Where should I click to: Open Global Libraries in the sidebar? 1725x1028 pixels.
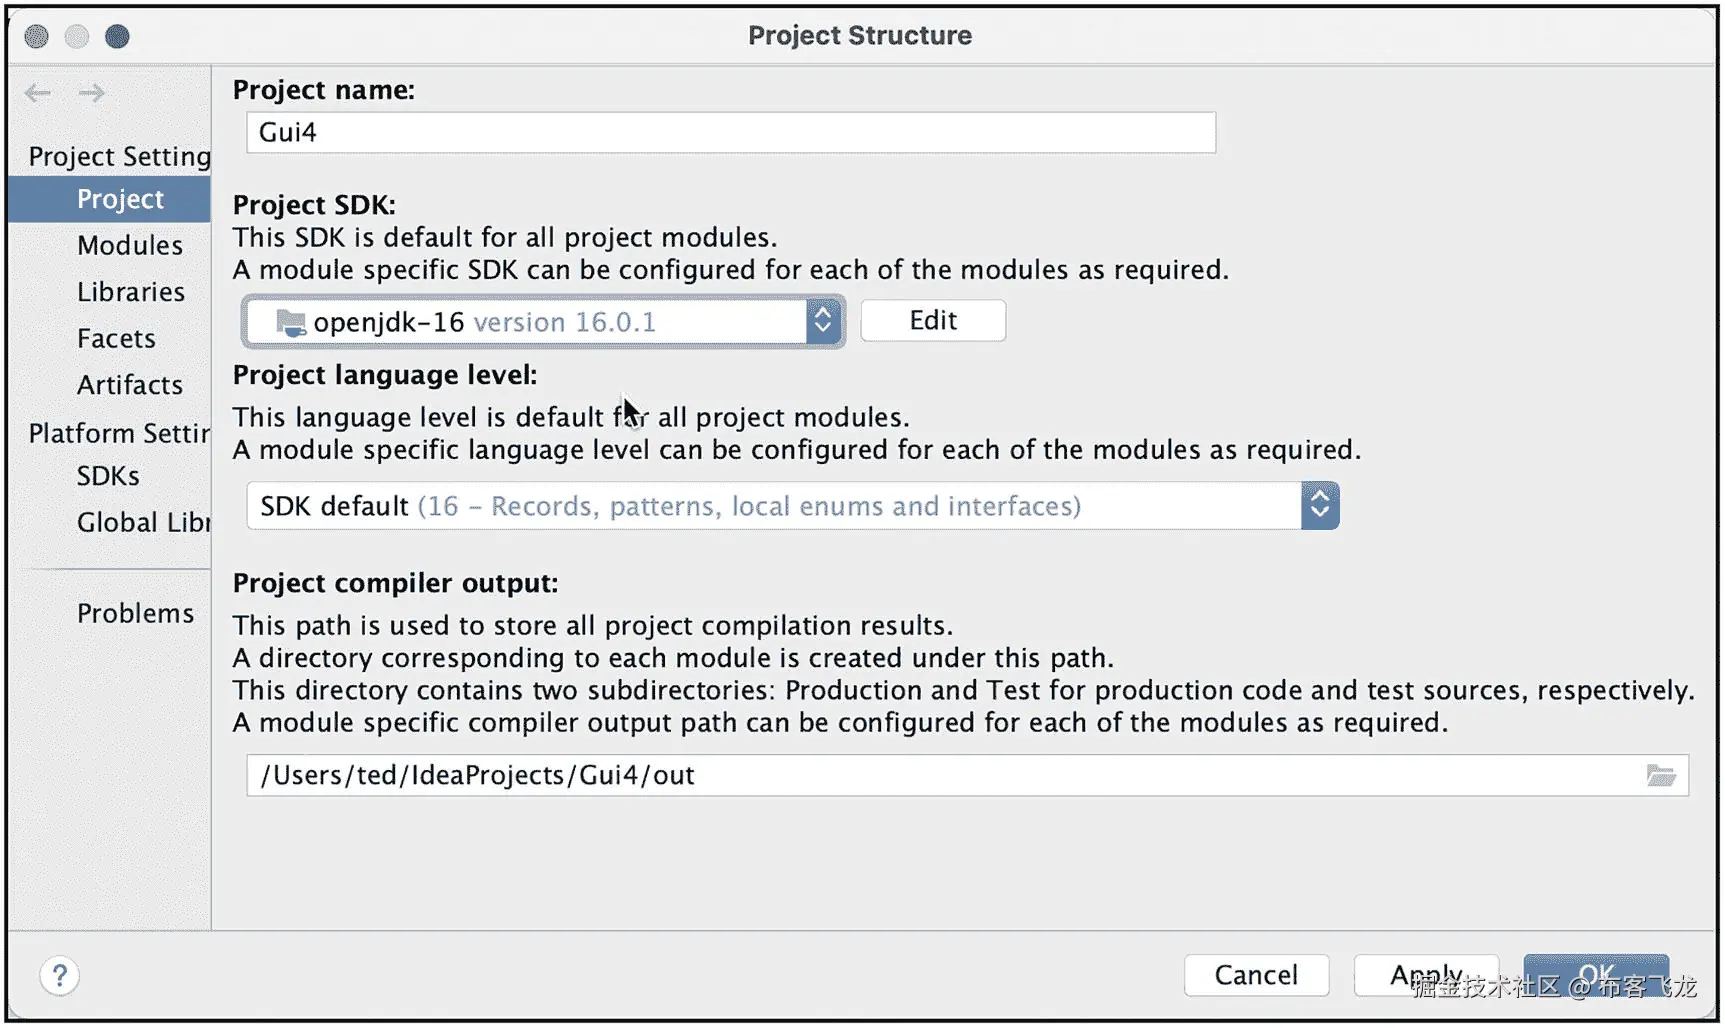143,522
